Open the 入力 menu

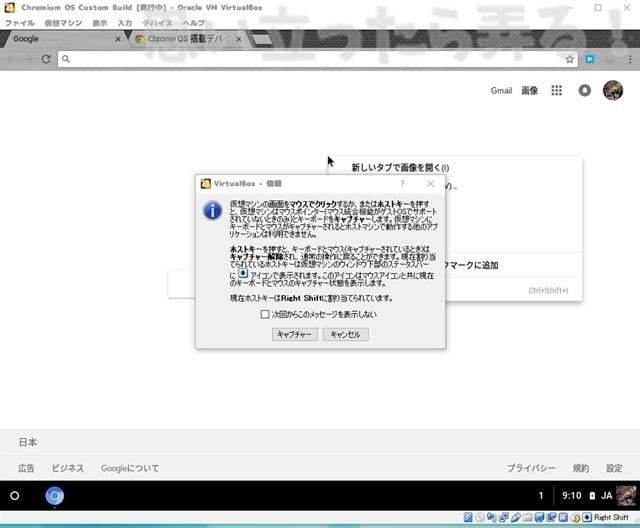(125, 23)
